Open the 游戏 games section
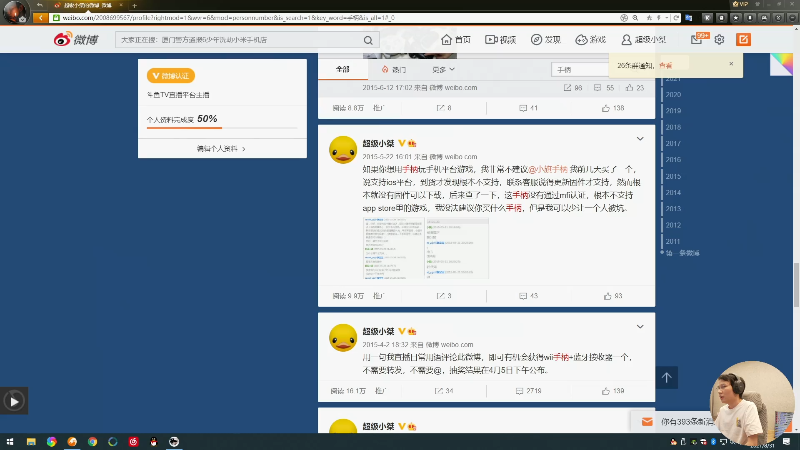Screen dimensions: 800x450 [x=590, y=39]
